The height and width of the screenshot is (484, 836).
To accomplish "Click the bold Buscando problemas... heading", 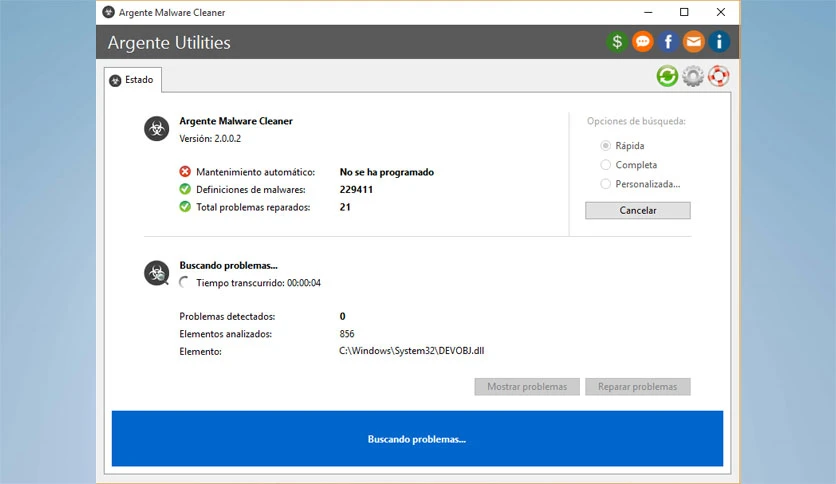I will 228,265.
